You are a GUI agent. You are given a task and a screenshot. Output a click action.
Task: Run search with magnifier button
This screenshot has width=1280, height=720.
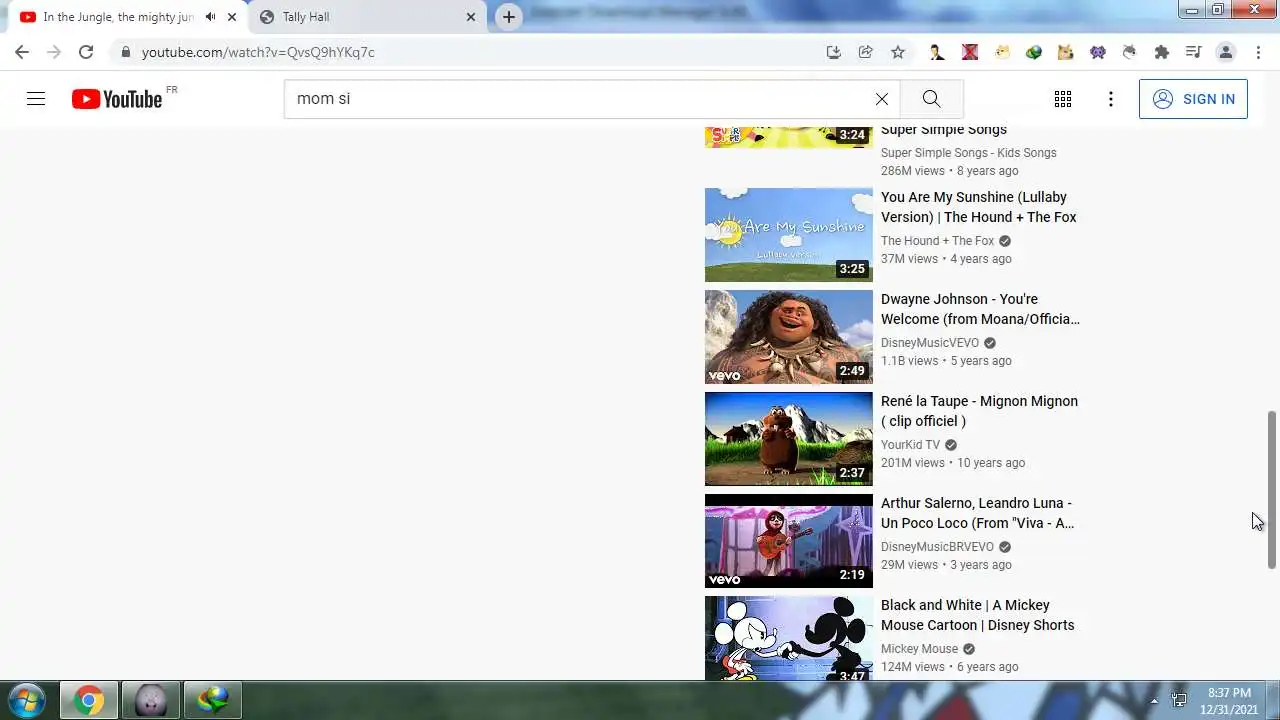[931, 99]
